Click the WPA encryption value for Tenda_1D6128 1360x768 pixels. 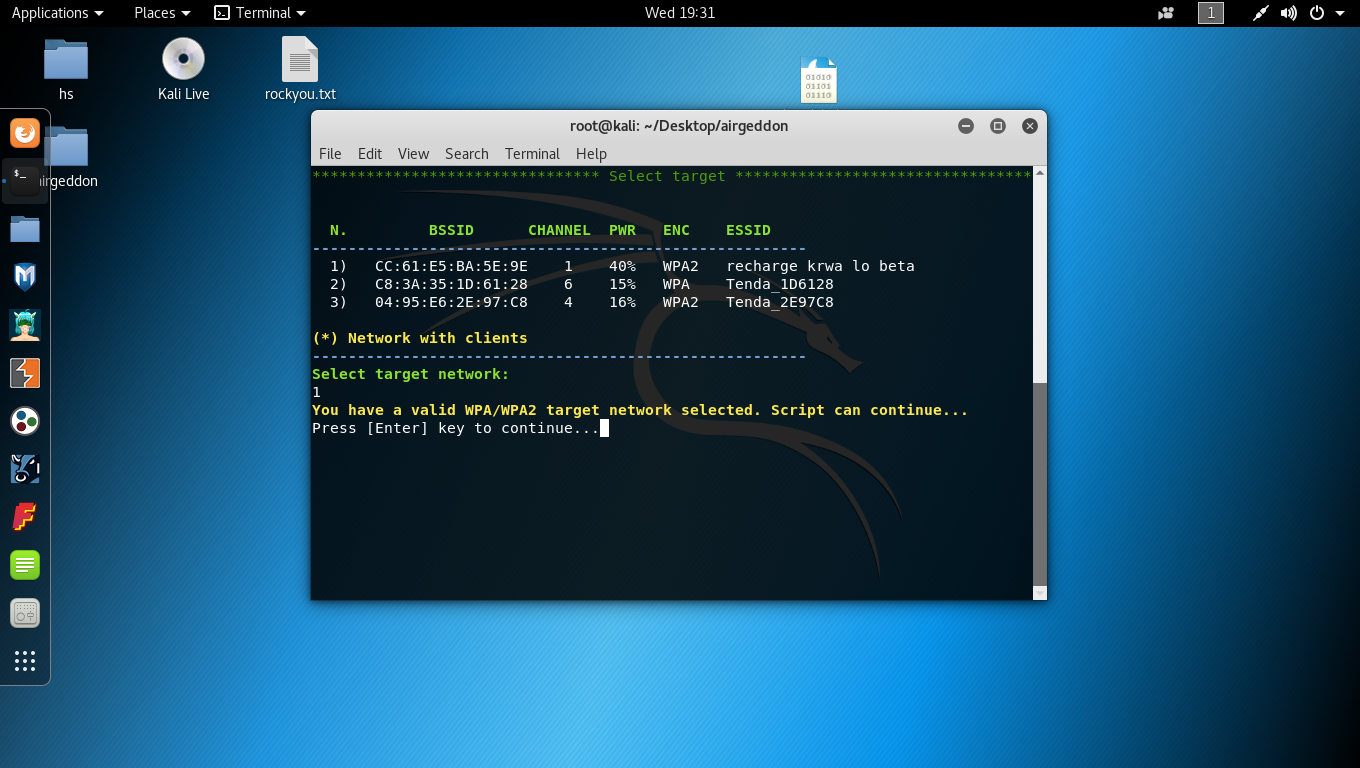[676, 284]
